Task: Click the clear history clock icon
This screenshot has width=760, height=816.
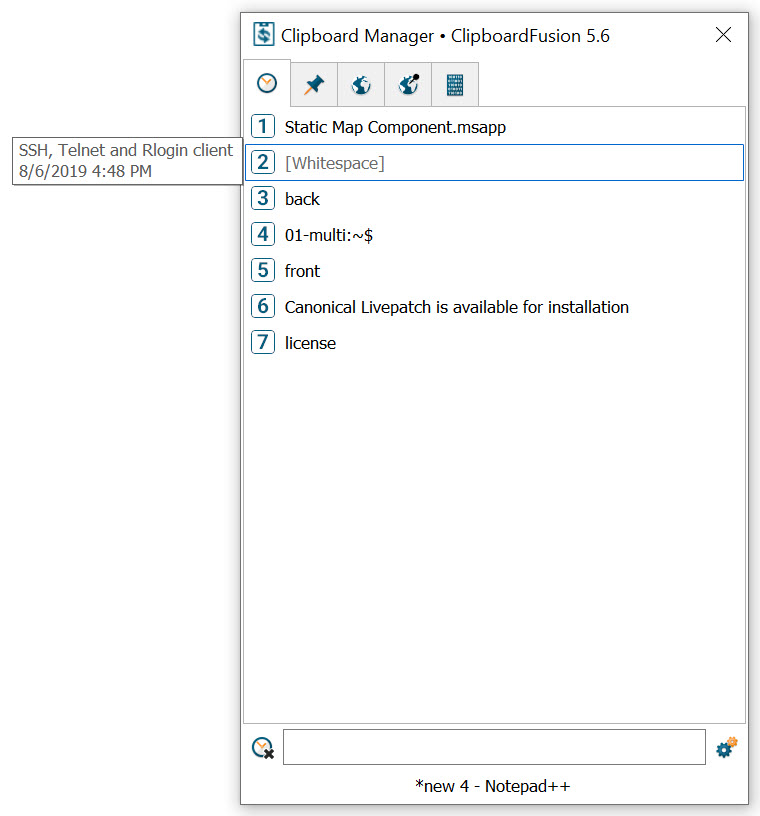Action: [263, 748]
